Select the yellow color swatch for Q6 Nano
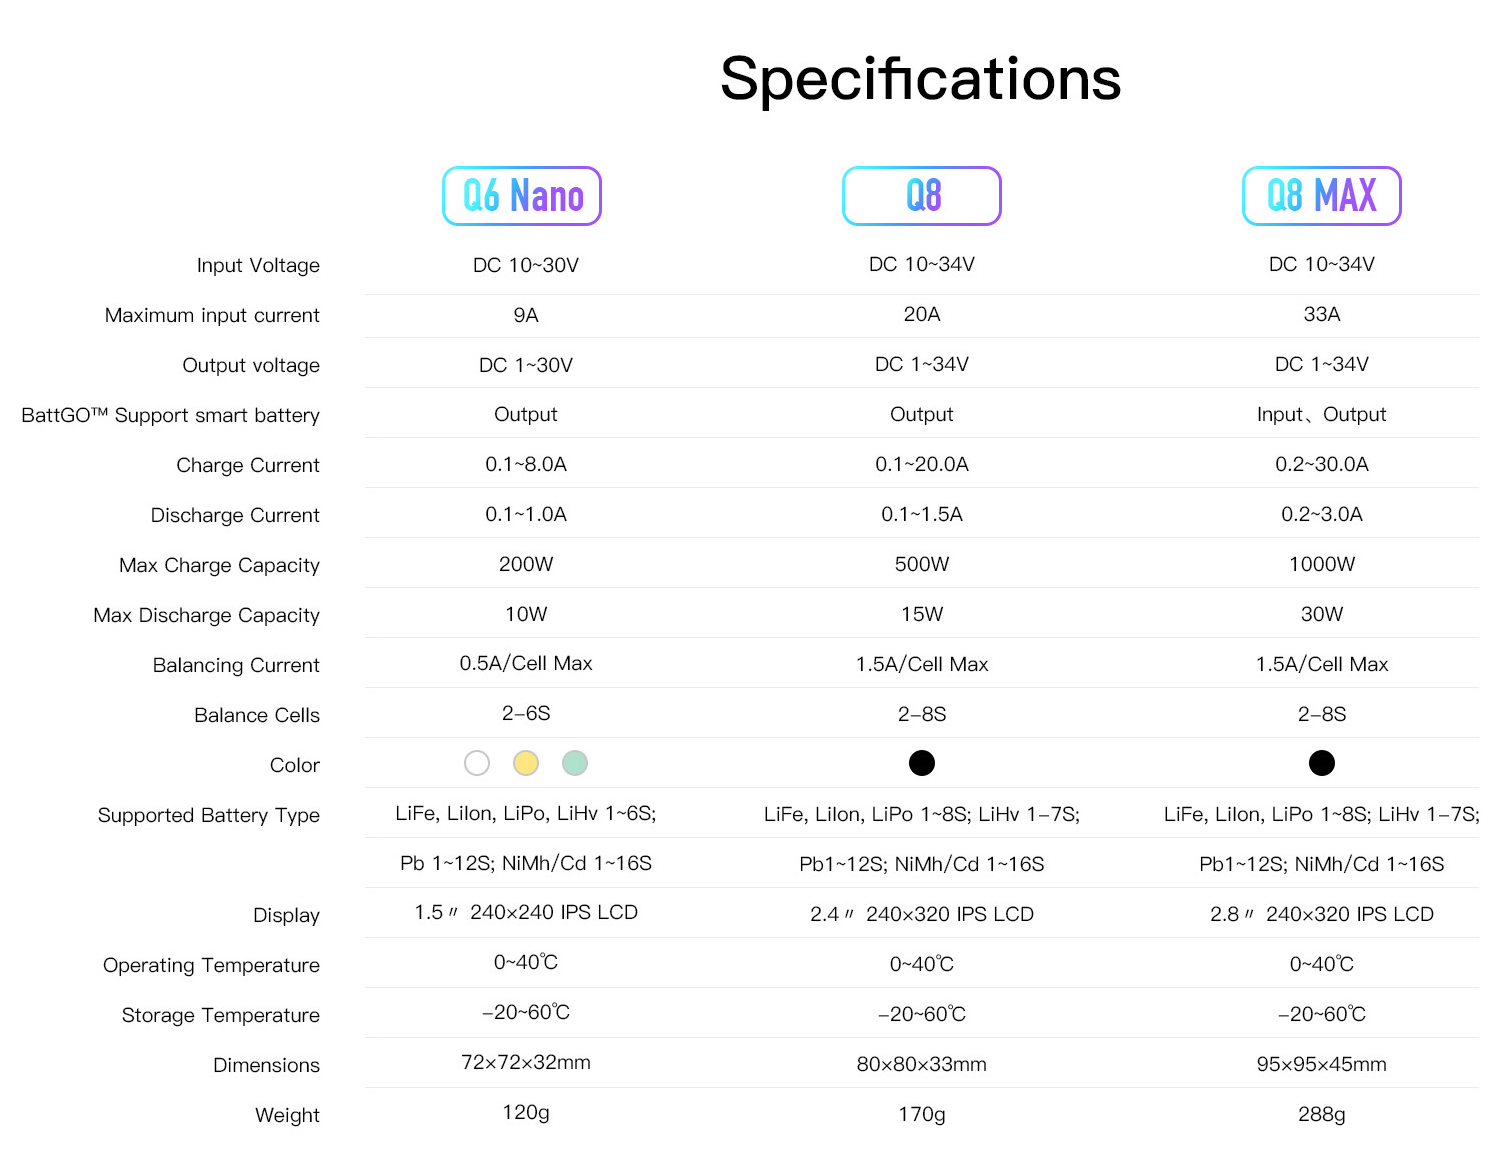 coord(526,763)
